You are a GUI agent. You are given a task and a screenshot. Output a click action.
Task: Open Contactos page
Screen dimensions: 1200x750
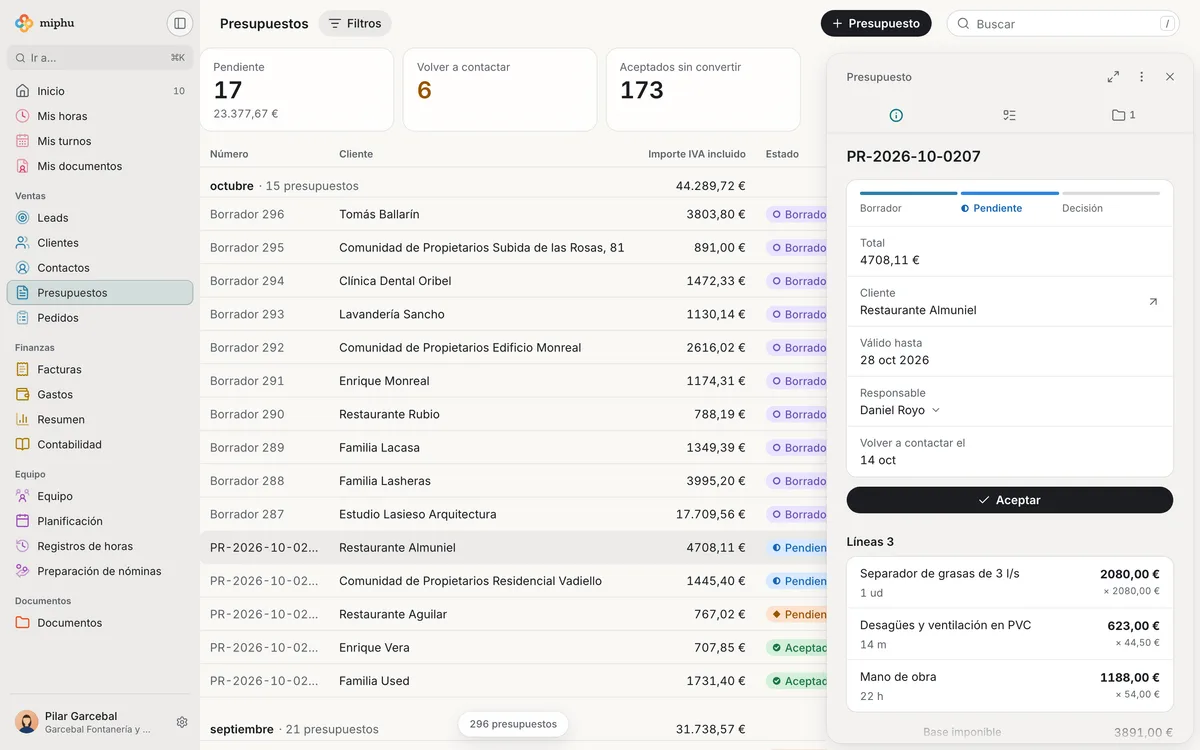(100, 268)
